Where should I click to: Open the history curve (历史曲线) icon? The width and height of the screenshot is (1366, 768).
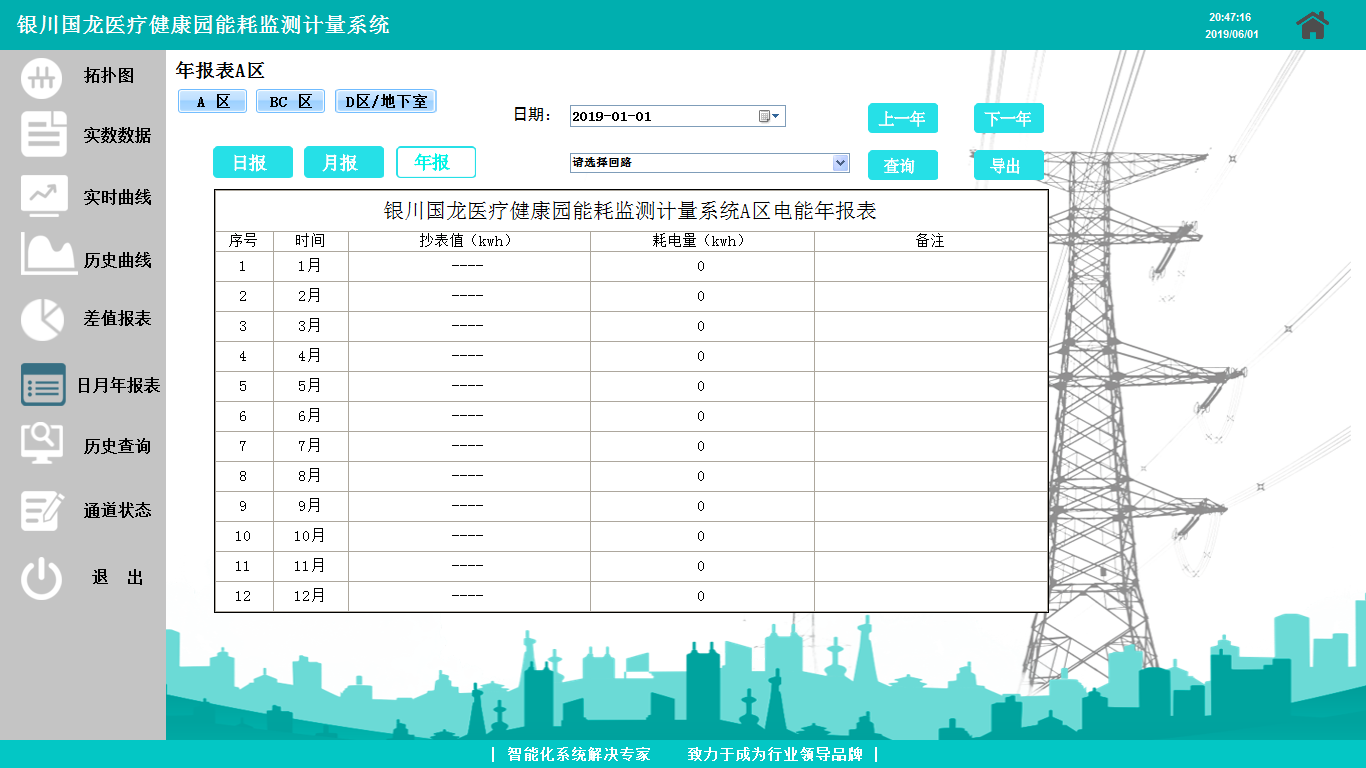coord(48,256)
